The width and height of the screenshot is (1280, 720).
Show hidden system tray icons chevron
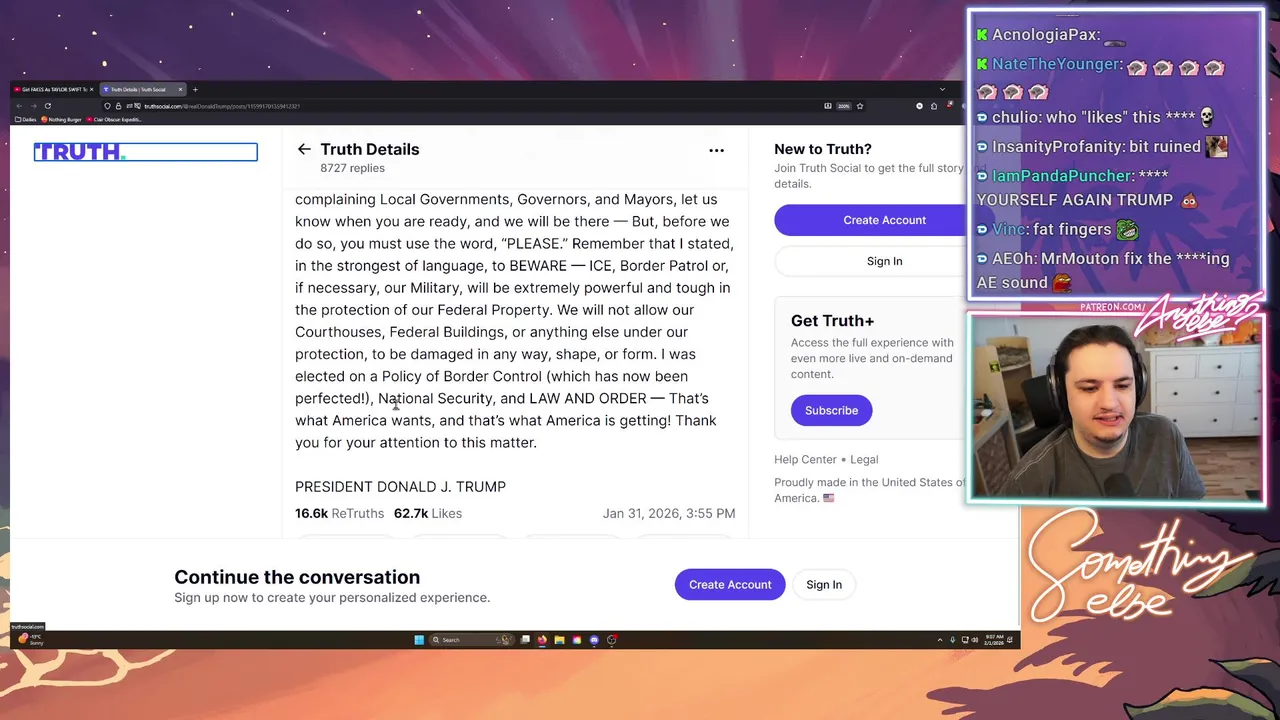(x=940, y=640)
